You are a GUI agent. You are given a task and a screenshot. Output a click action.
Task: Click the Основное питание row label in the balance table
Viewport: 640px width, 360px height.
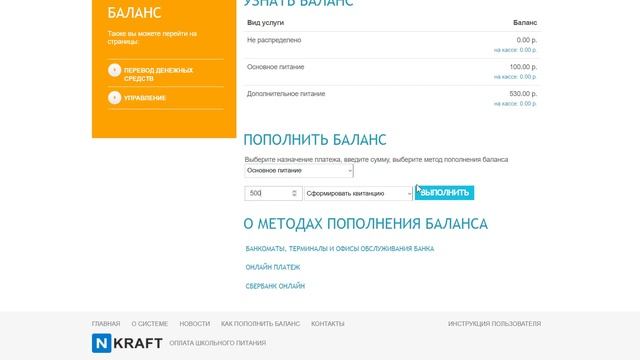pos(276,67)
